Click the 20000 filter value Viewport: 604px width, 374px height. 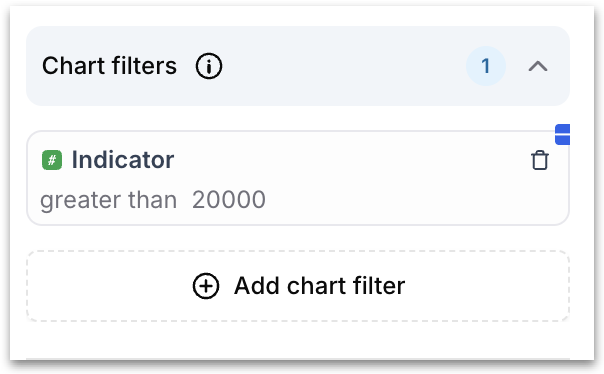click(229, 200)
